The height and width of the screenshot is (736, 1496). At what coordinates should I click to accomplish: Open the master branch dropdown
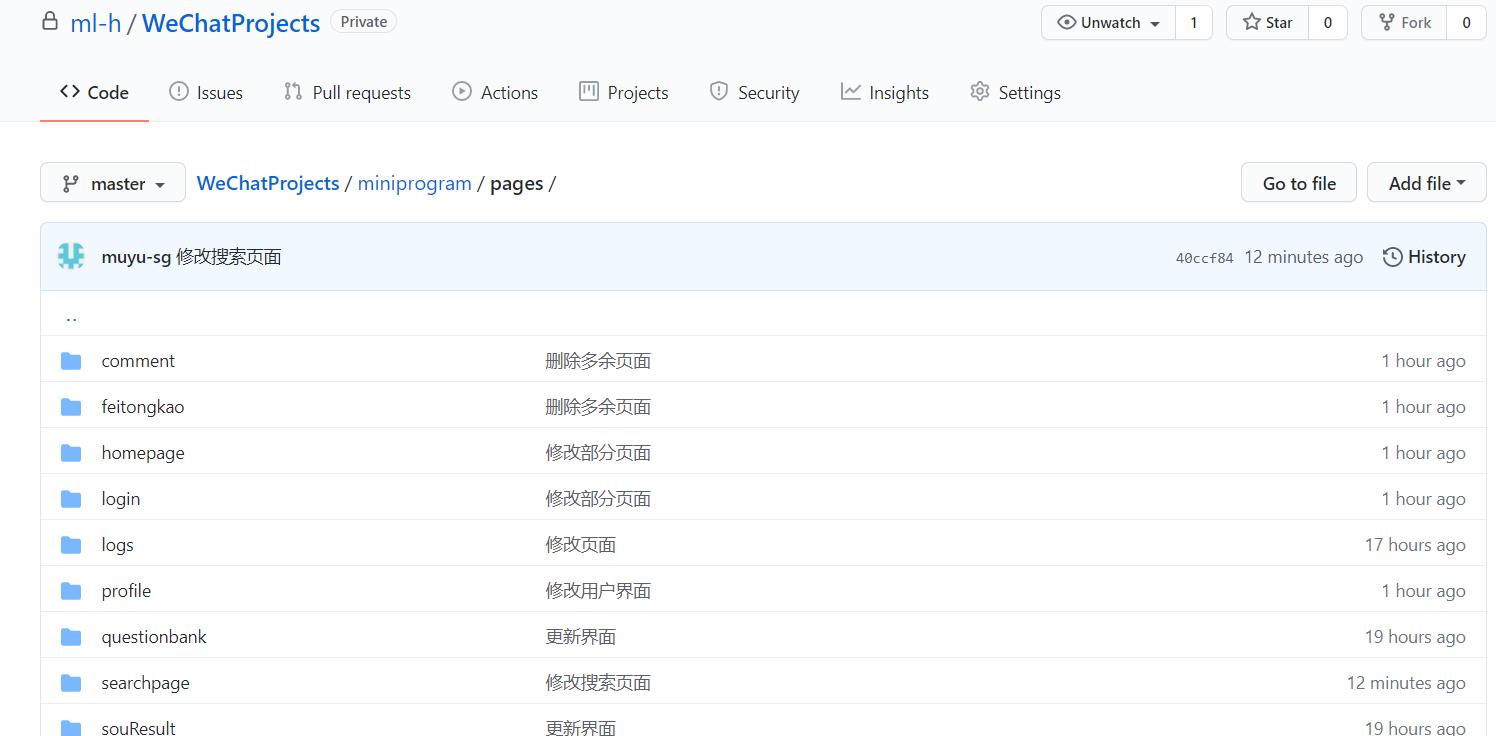point(113,183)
